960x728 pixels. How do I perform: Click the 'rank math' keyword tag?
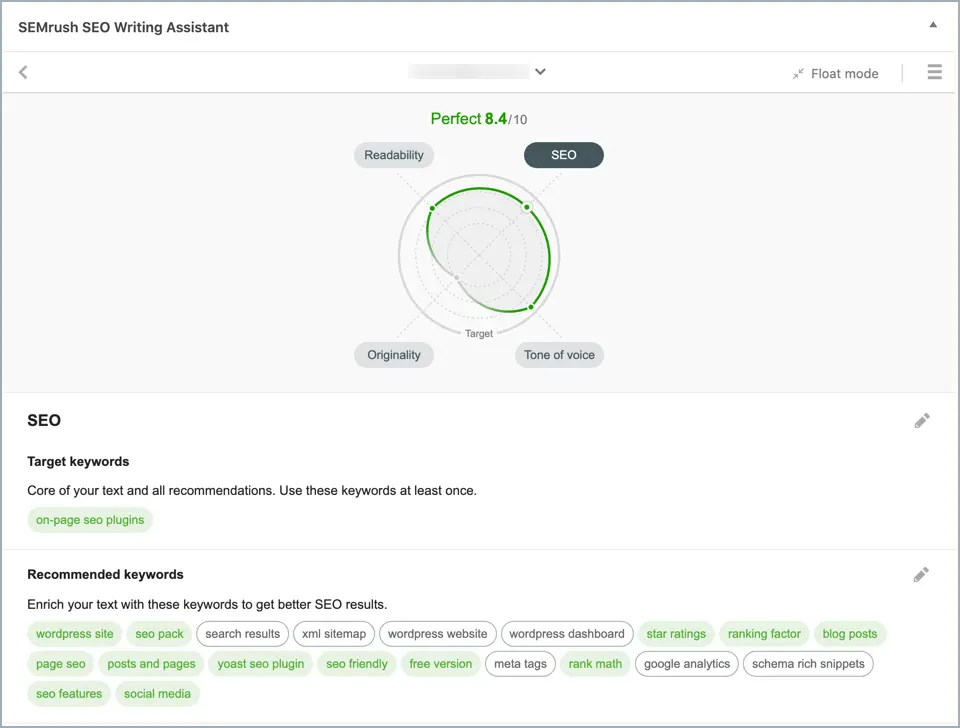click(x=595, y=664)
